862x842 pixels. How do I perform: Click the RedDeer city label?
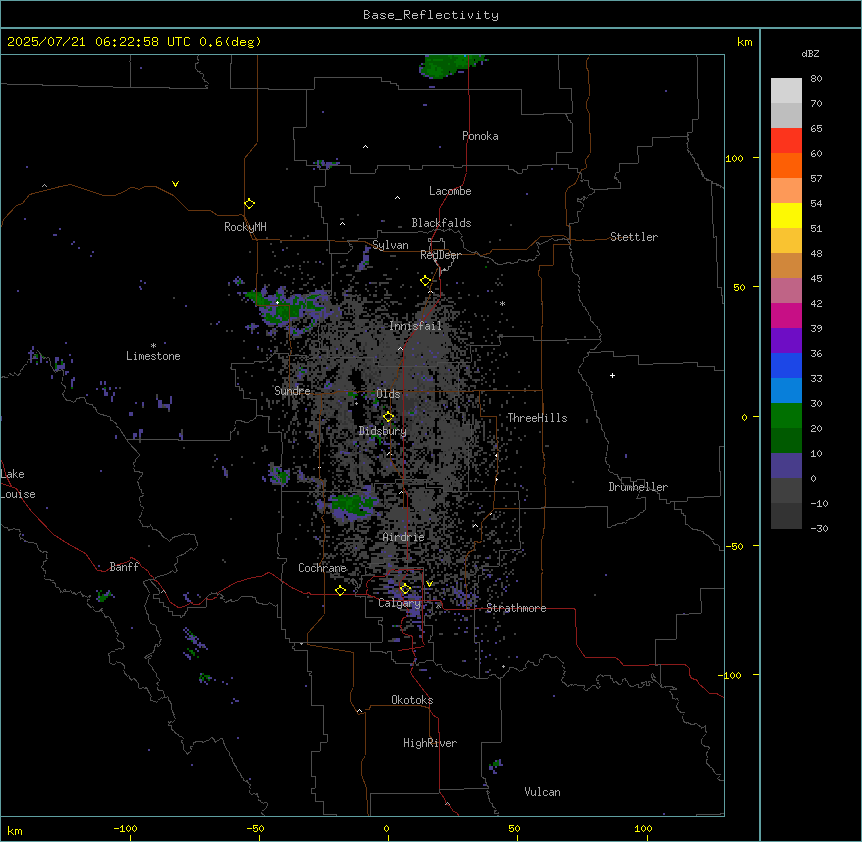(440, 255)
